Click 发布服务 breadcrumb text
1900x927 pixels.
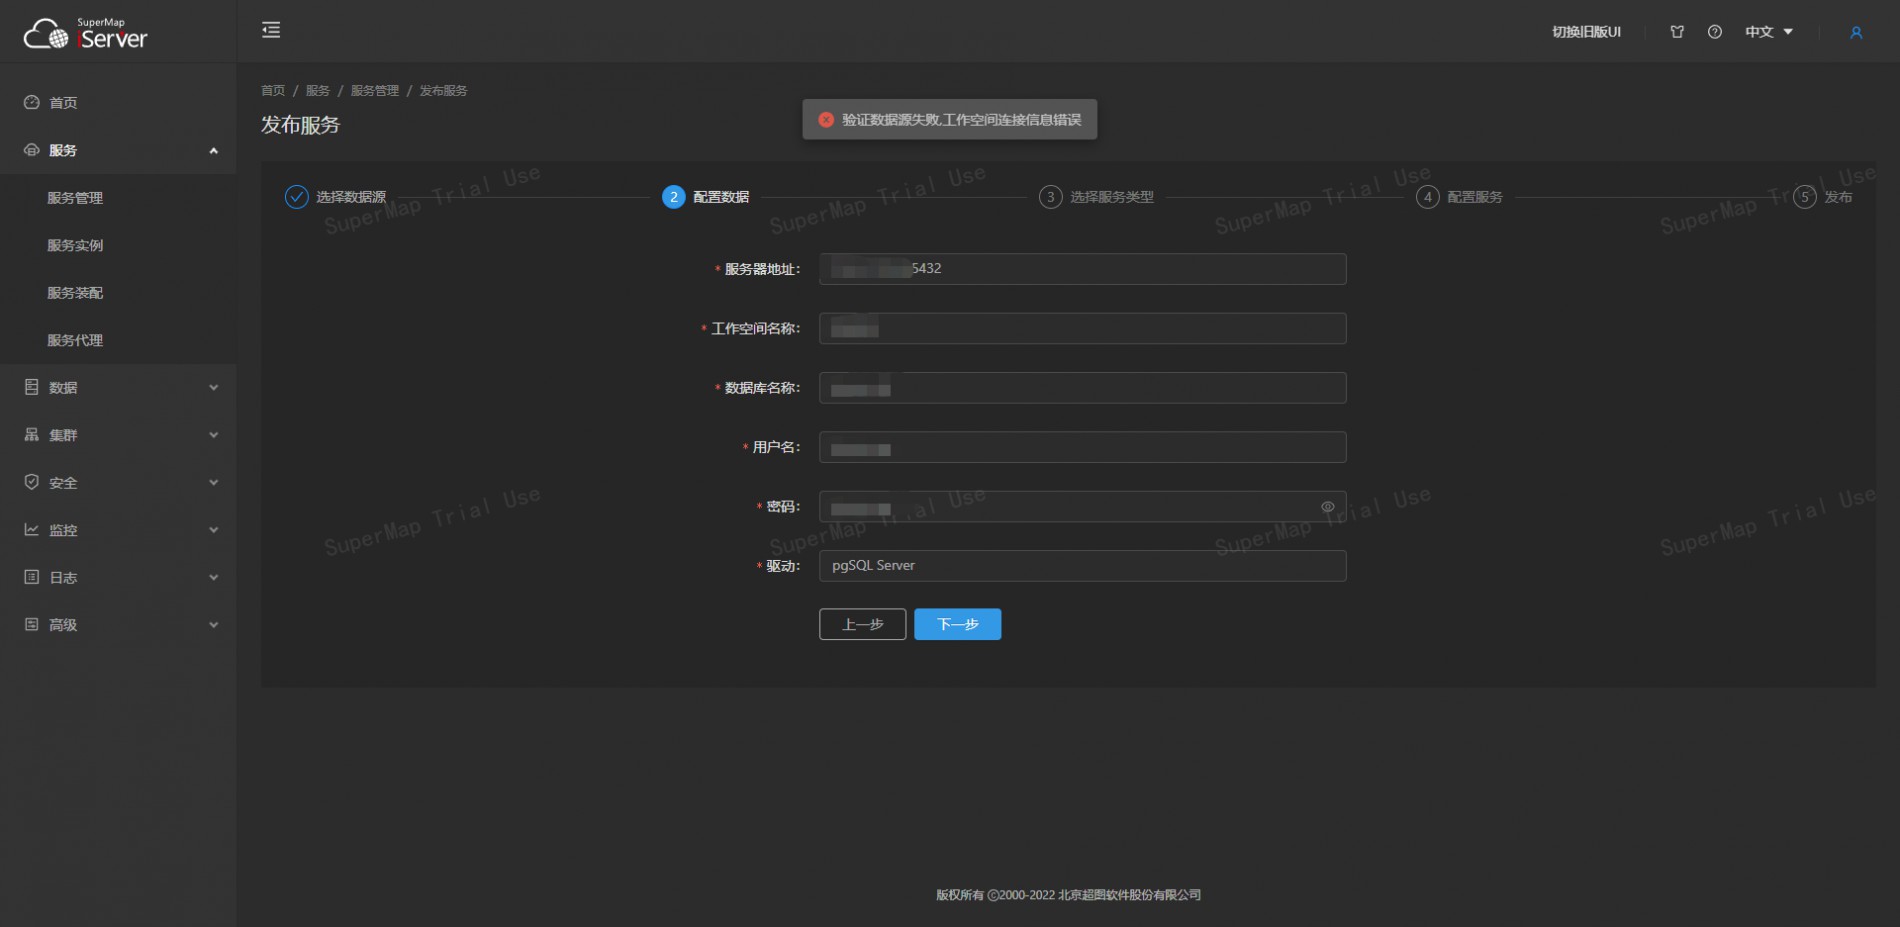pyautogui.click(x=443, y=91)
